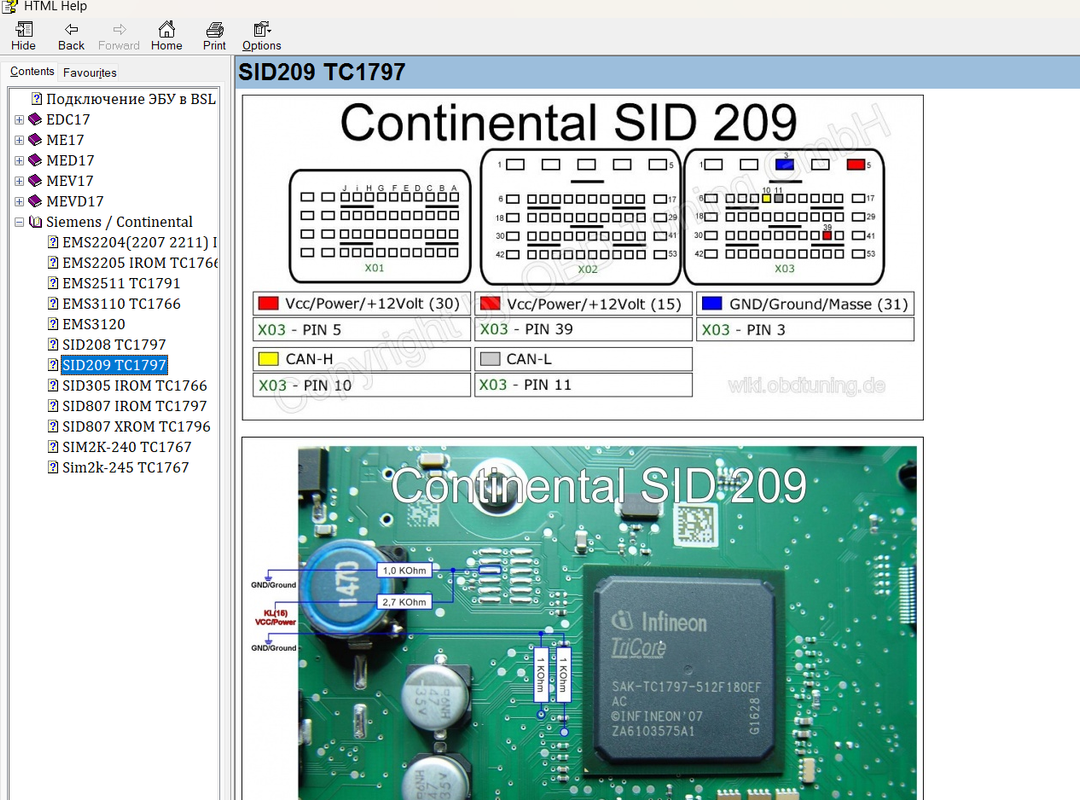The image size is (1080, 800).
Task: Click the Hide toolbar icon
Action: click(23, 36)
